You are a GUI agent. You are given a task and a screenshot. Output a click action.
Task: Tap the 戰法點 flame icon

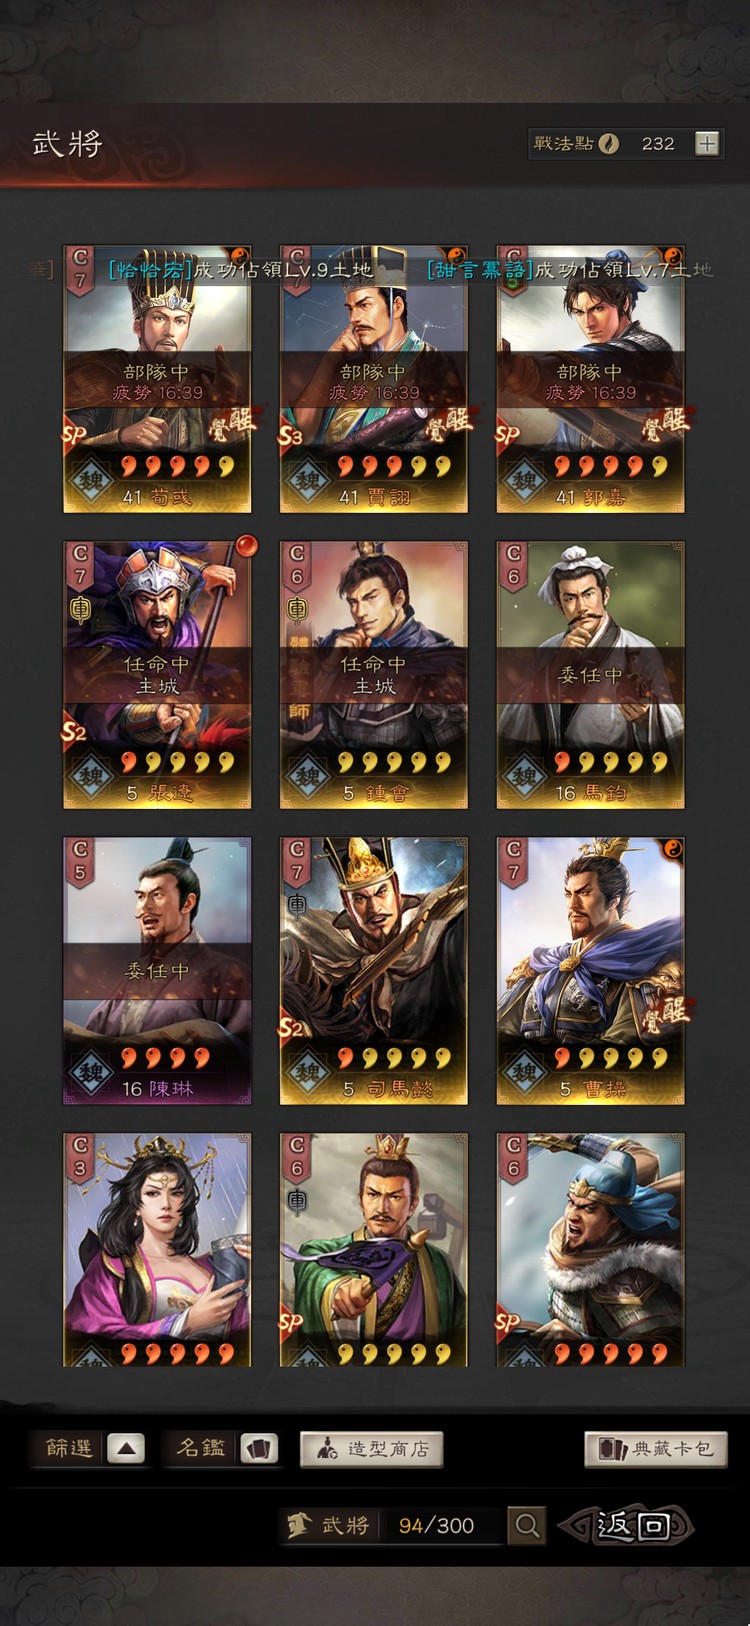tap(608, 144)
